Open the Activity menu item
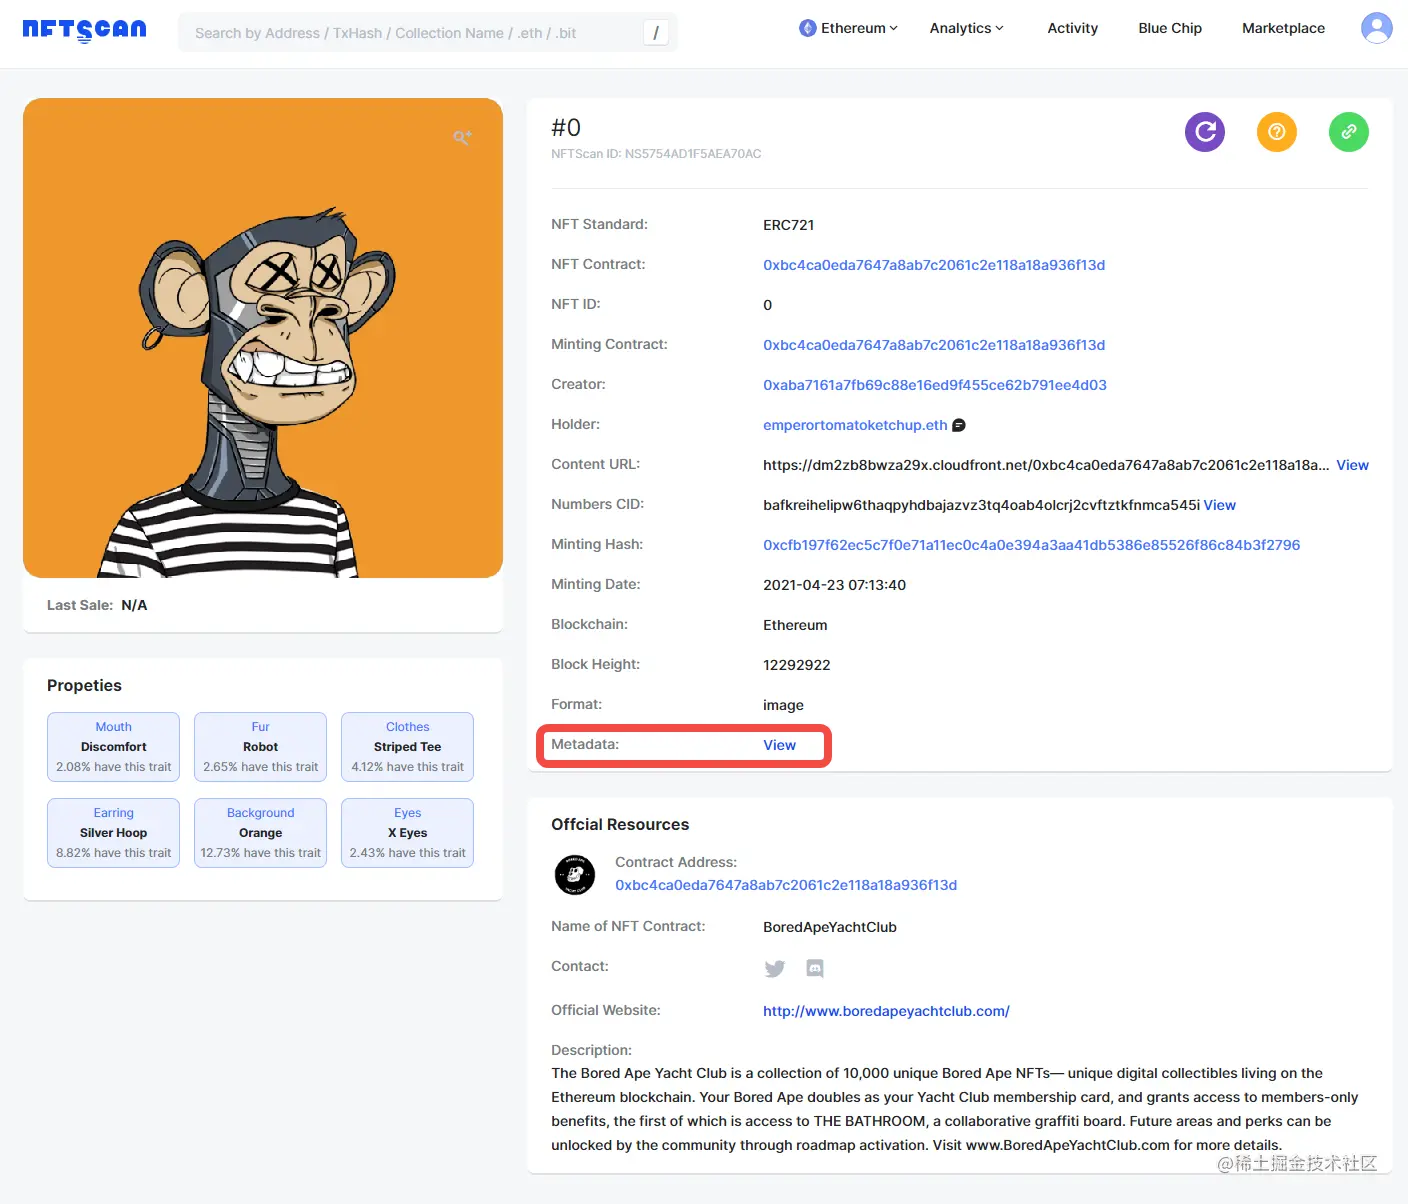The height and width of the screenshot is (1204, 1408). click(1072, 28)
